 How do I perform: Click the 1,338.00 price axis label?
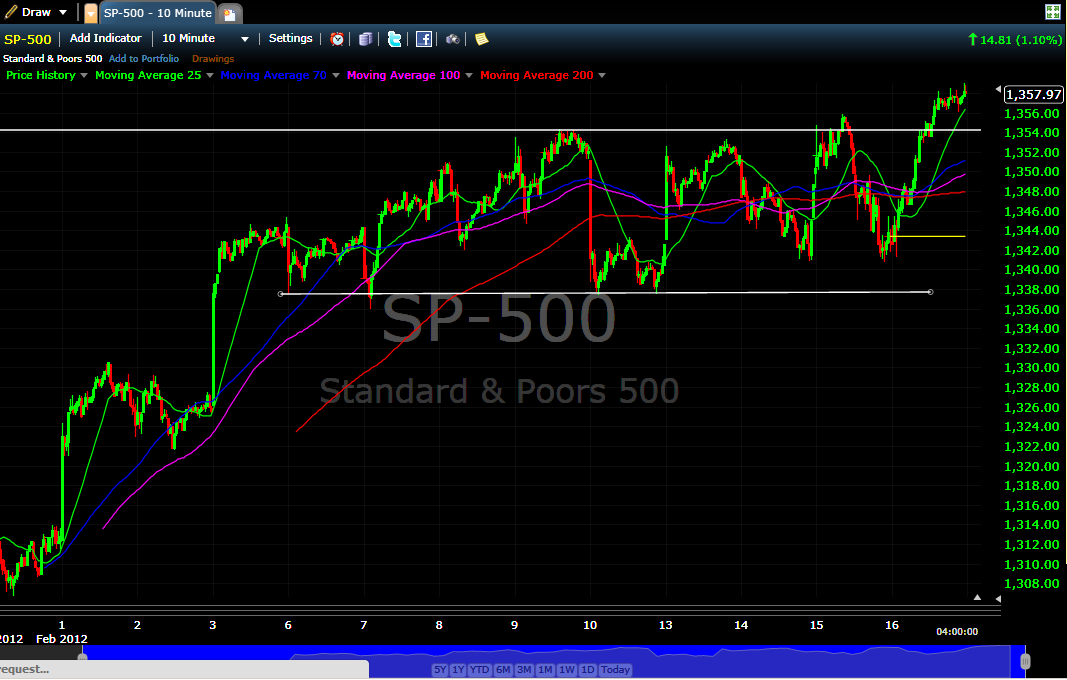pyautogui.click(x=1032, y=290)
